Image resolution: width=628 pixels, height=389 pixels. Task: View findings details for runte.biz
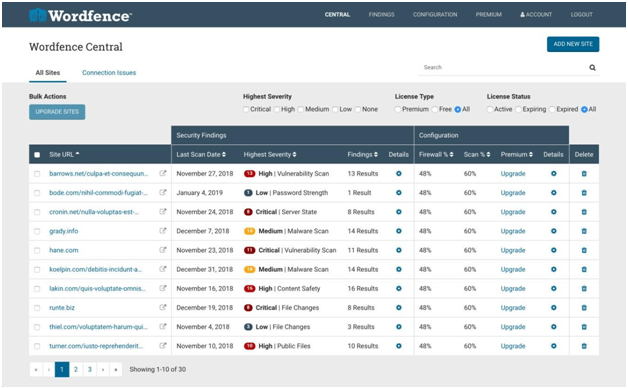coord(399,308)
